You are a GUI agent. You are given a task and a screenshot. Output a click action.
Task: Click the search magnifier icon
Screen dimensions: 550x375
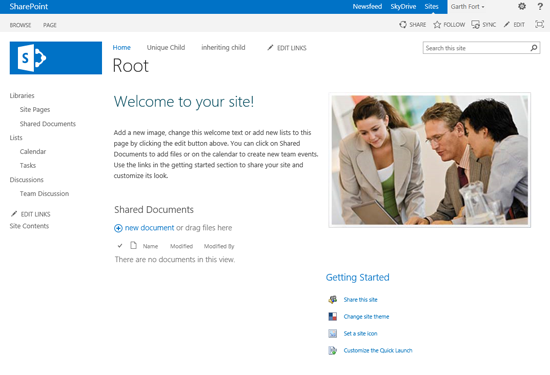pos(534,48)
